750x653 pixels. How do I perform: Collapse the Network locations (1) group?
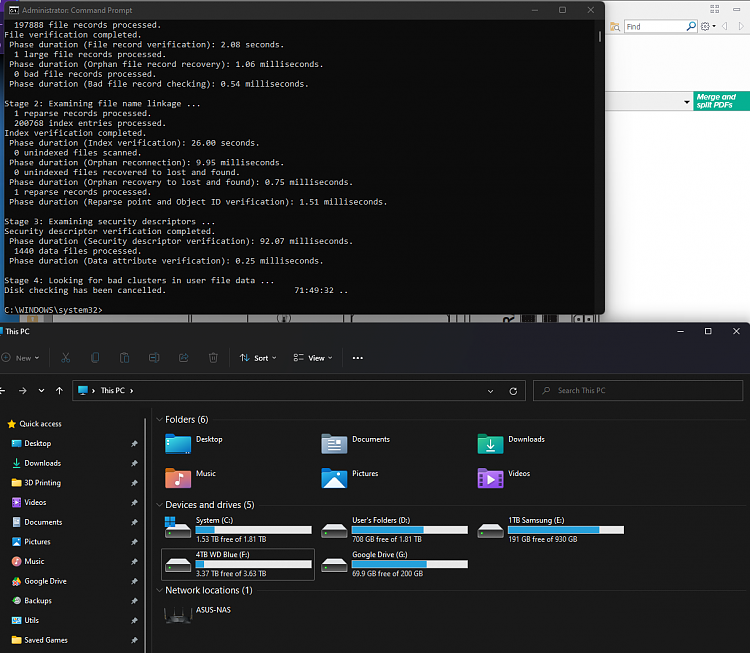[159, 590]
